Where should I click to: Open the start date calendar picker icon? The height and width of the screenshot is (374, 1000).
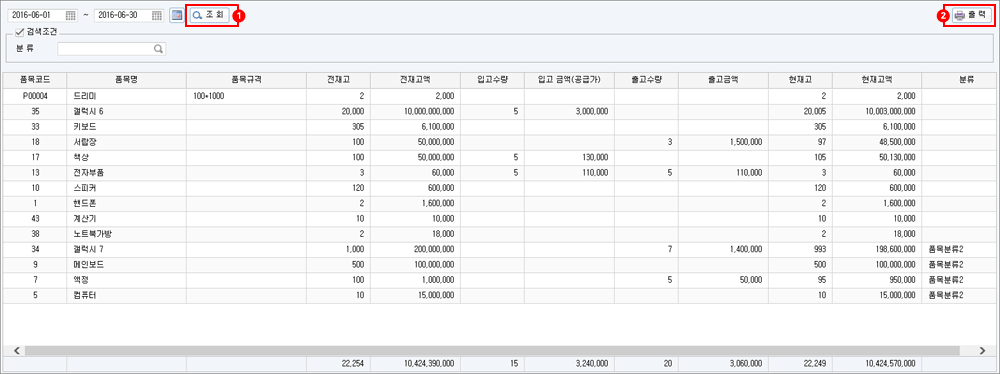(x=71, y=15)
